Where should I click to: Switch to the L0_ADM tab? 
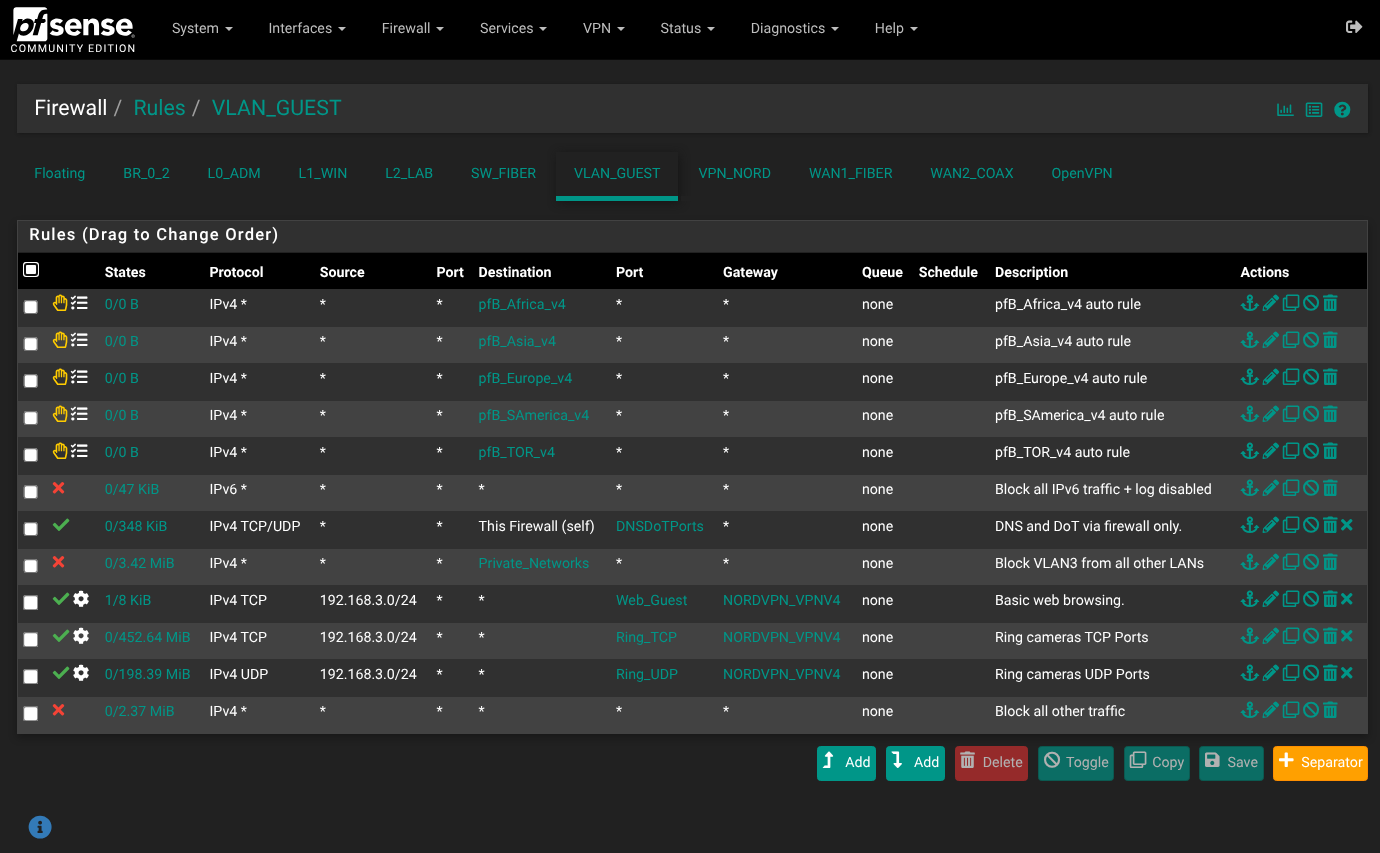point(234,173)
